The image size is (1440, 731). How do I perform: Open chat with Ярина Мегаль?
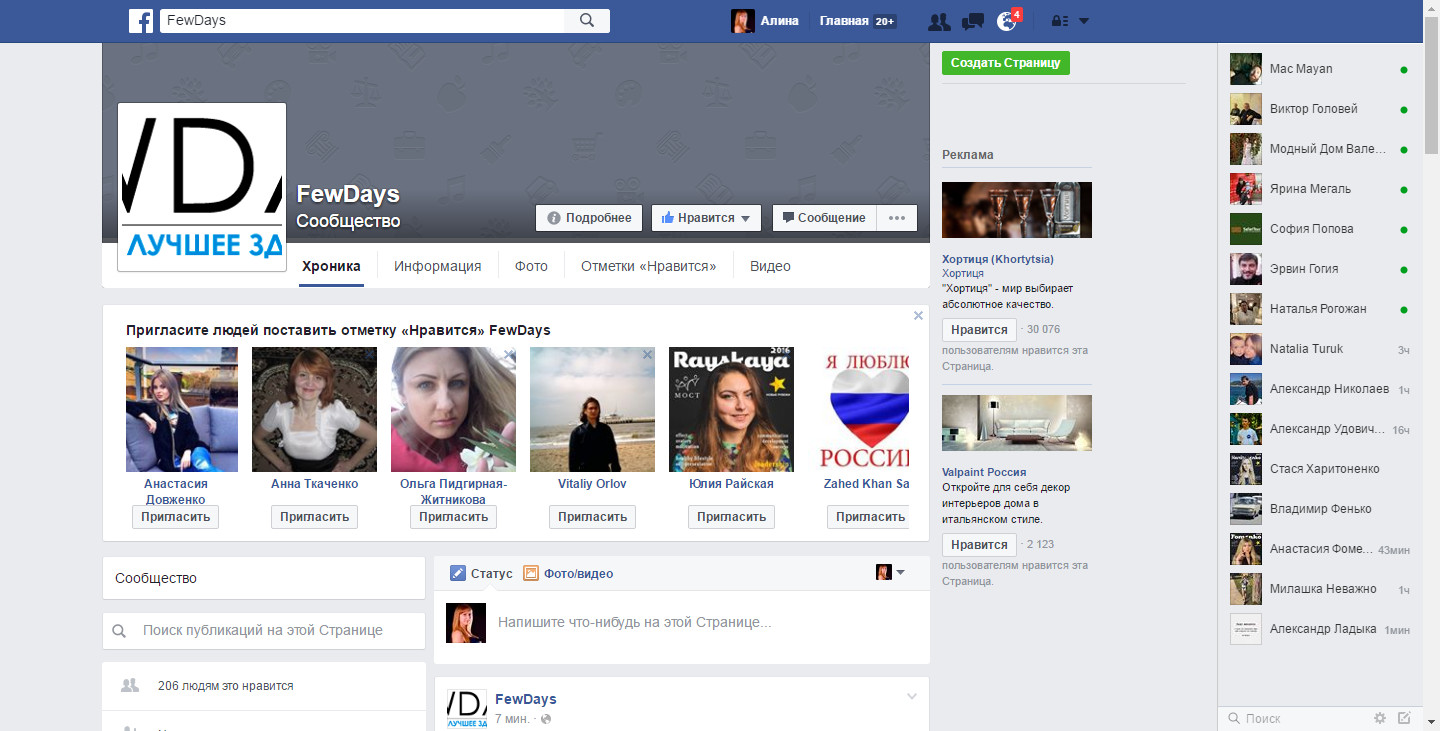click(x=1320, y=189)
